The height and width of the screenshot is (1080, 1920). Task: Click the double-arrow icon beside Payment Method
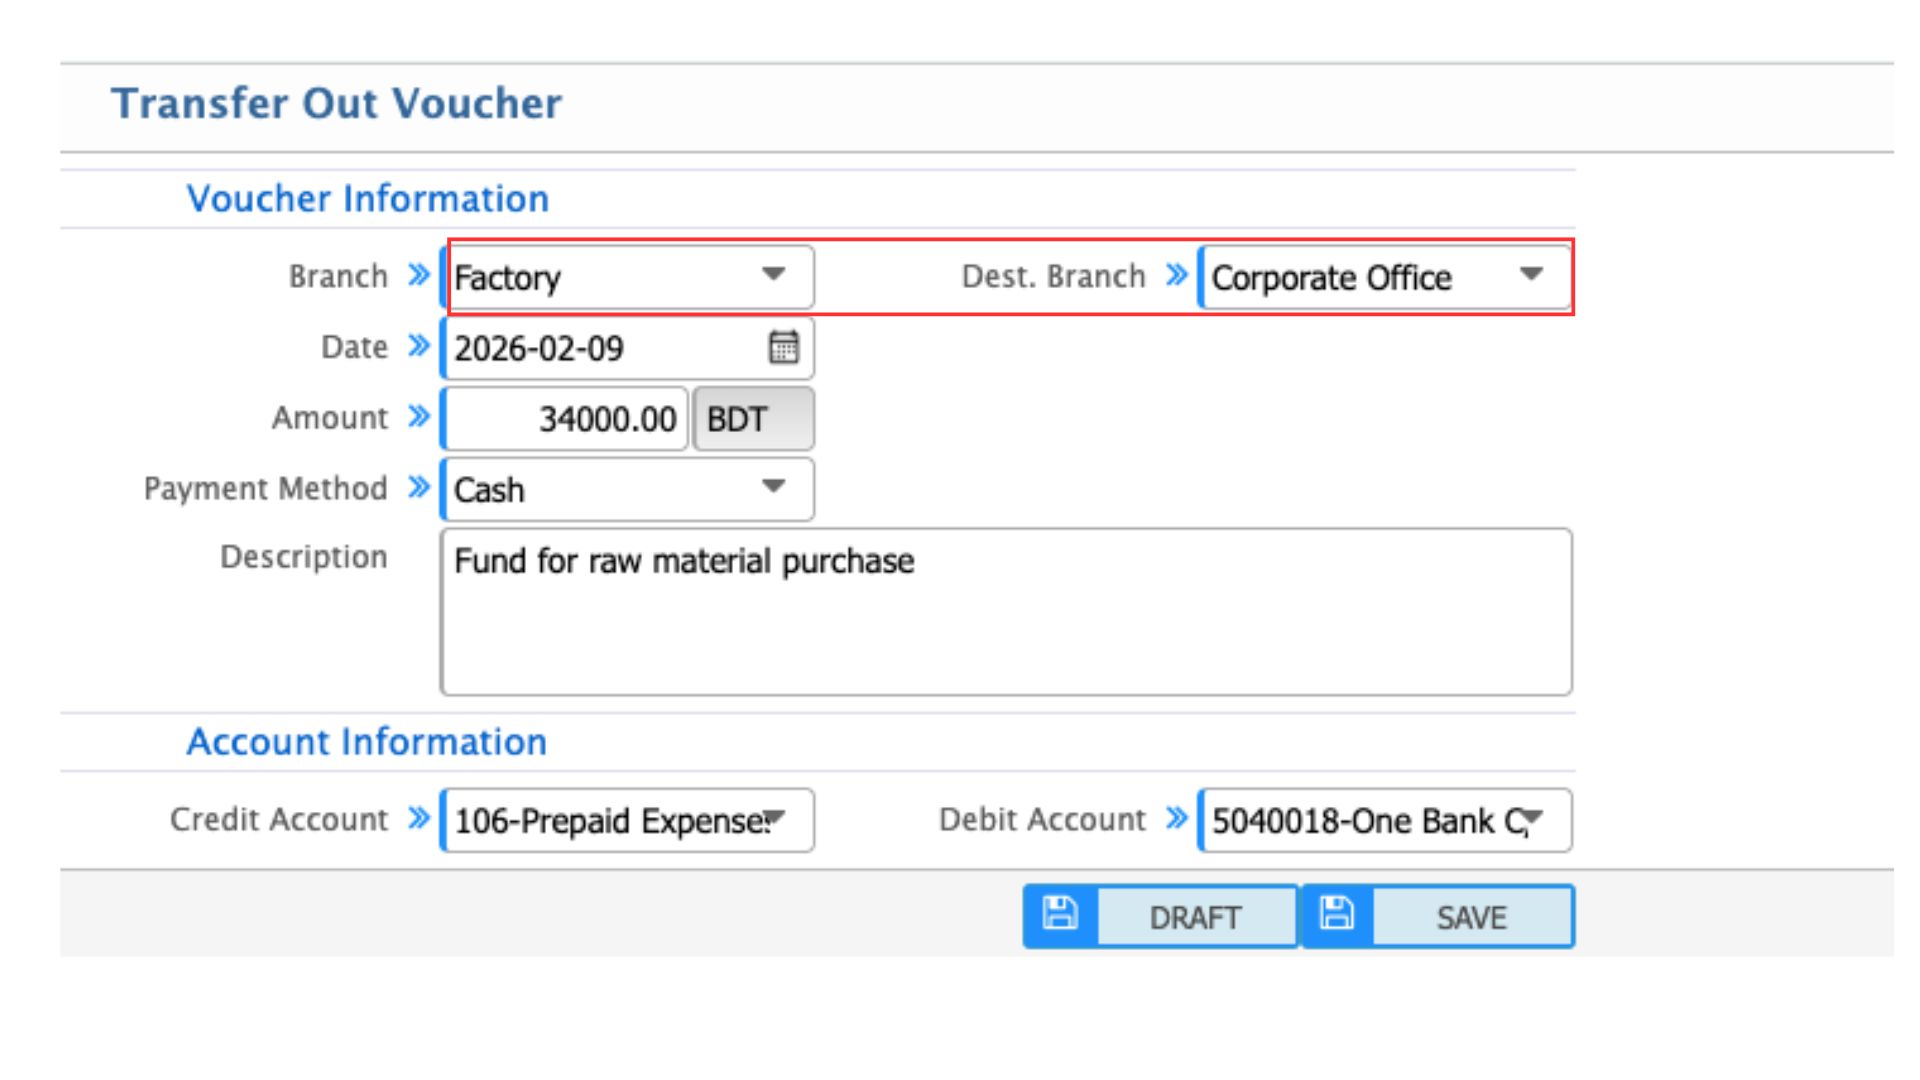click(419, 488)
